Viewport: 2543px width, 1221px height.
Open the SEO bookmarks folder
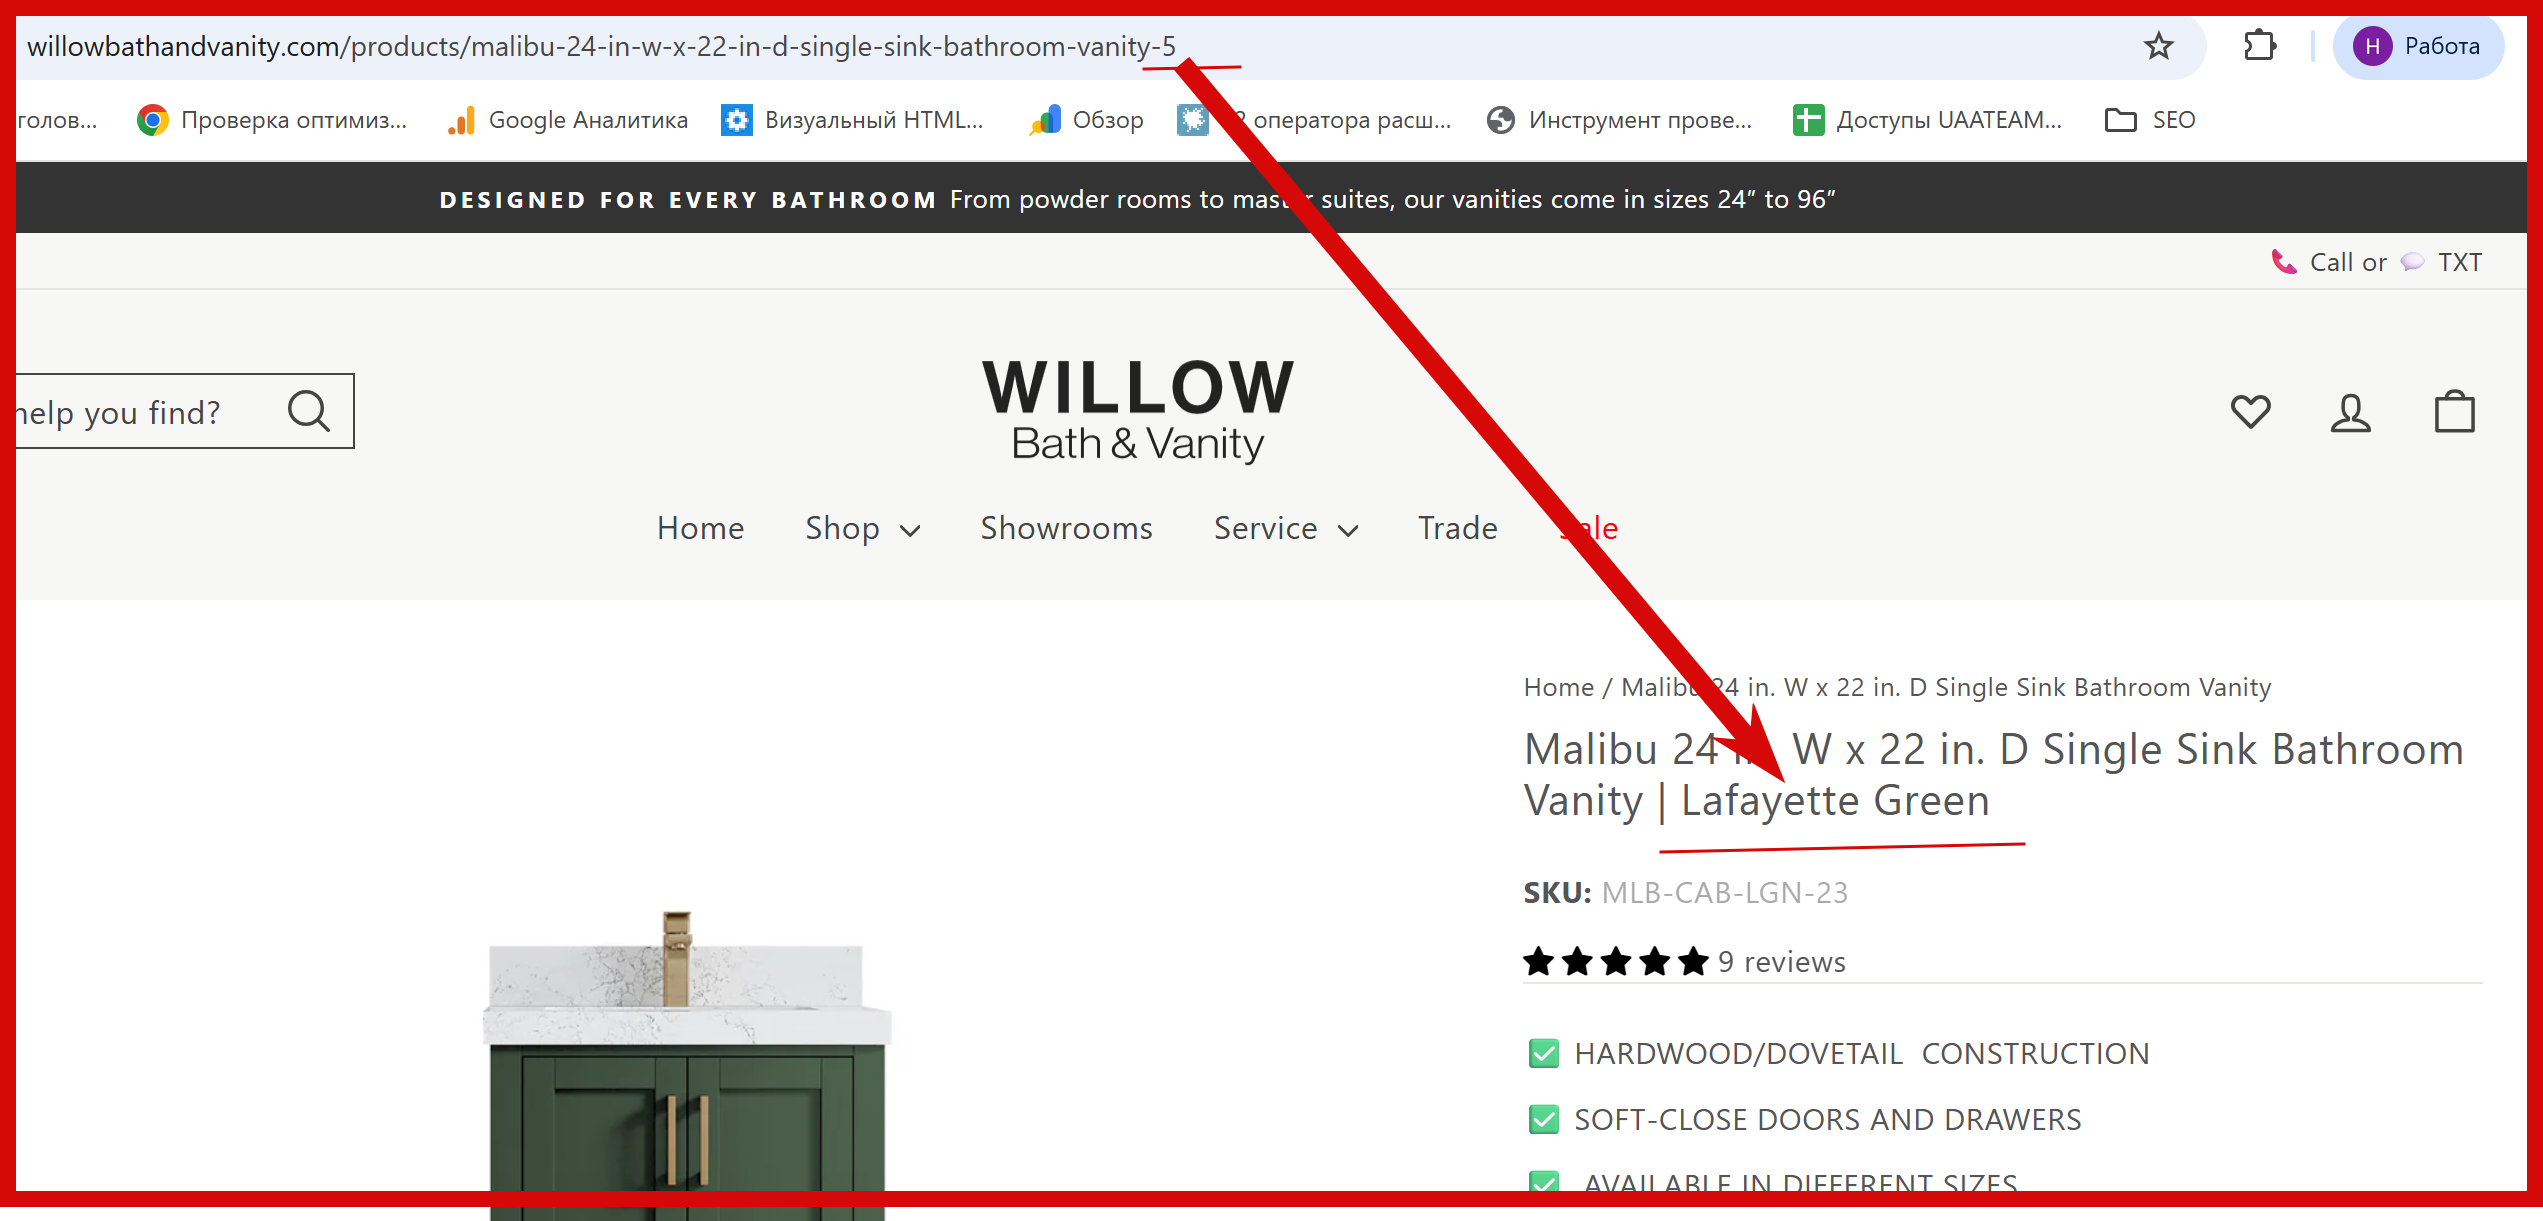pos(2150,120)
